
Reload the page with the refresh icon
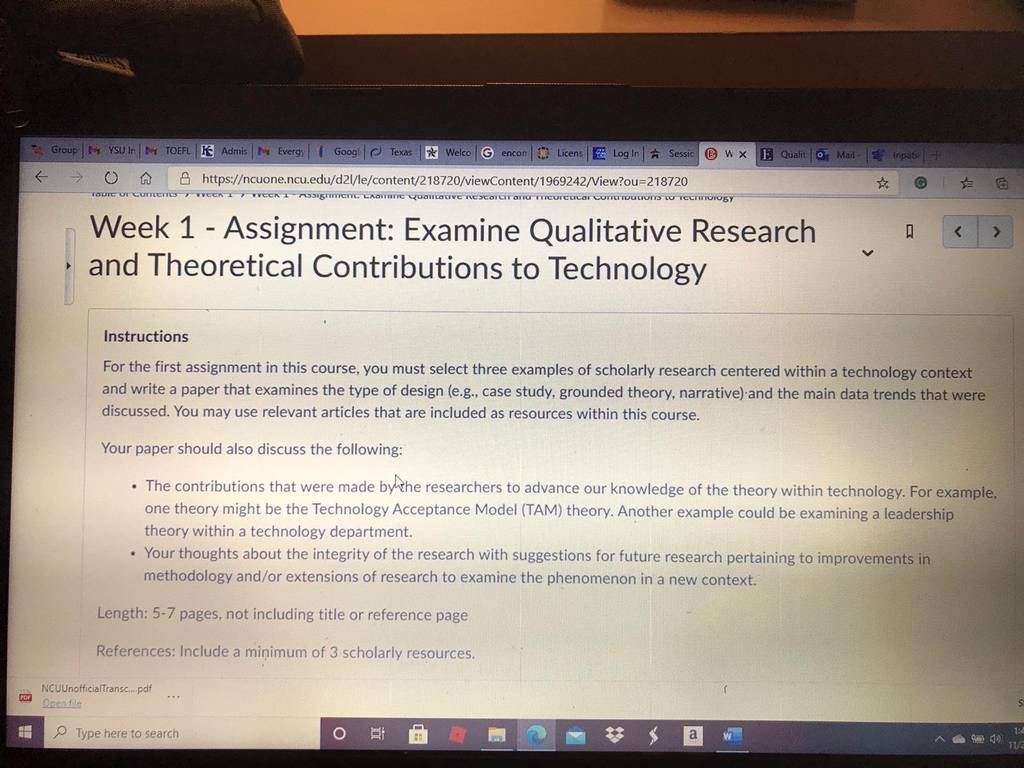pyautogui.click(x=111, y=178)
